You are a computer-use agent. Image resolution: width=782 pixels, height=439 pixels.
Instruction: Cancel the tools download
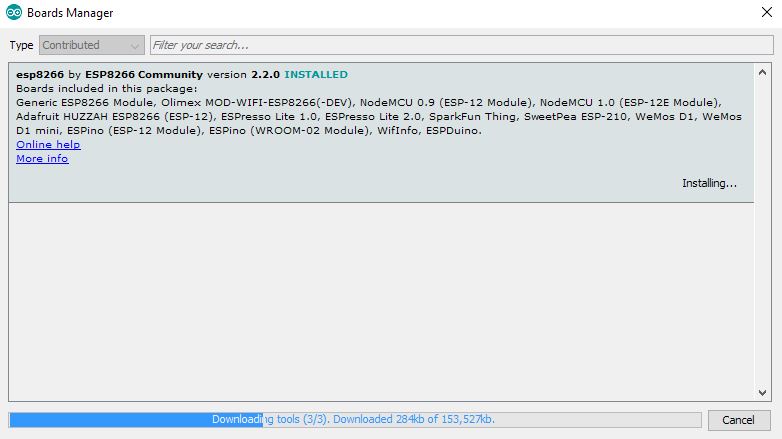(x=739, y=420)
